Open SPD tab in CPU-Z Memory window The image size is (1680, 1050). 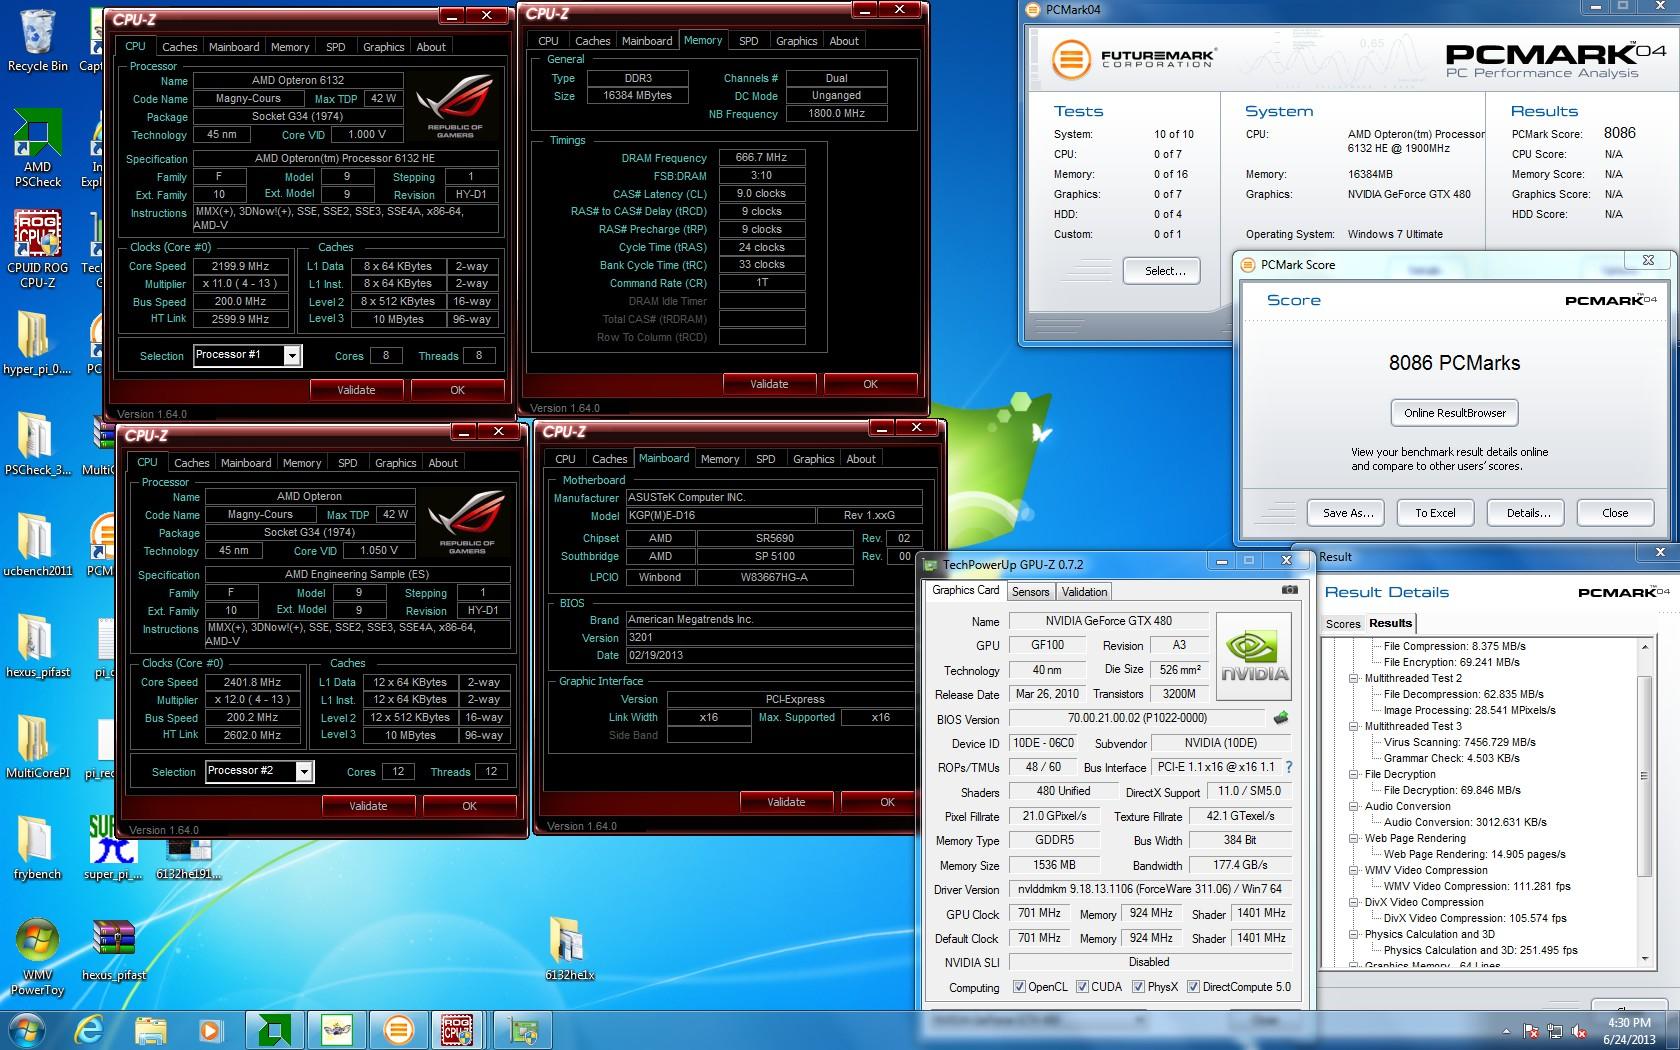point(748,41)
